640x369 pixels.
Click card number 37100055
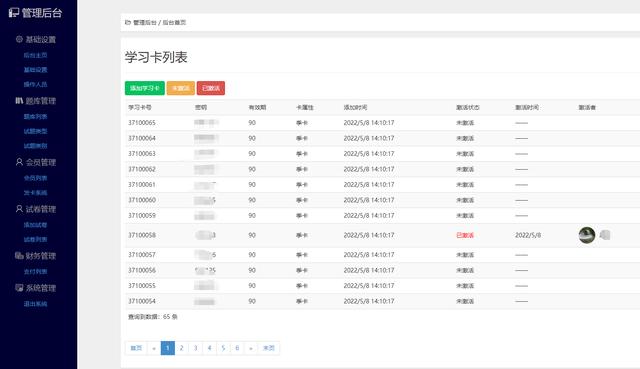142,286
